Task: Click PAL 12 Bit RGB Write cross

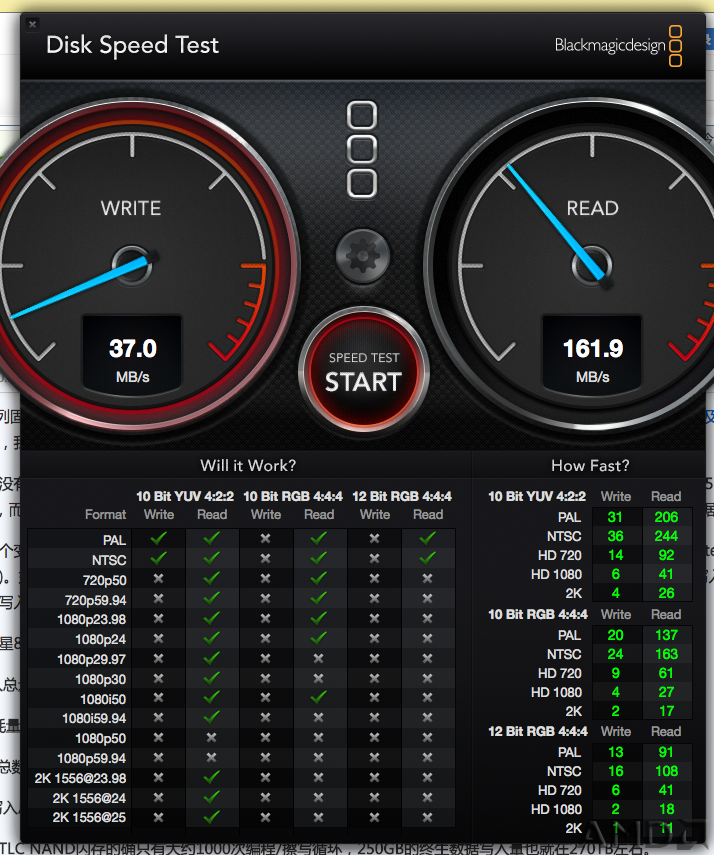Action: point(374,539)
